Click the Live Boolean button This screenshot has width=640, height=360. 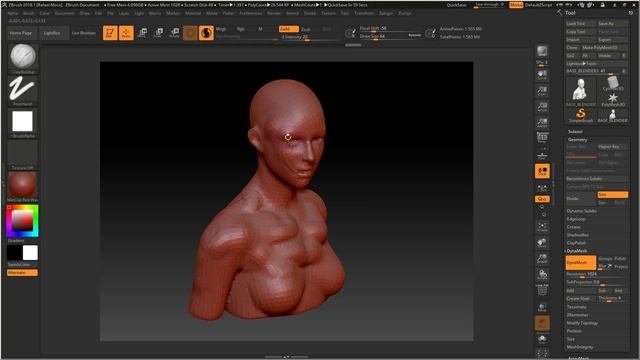84,33
